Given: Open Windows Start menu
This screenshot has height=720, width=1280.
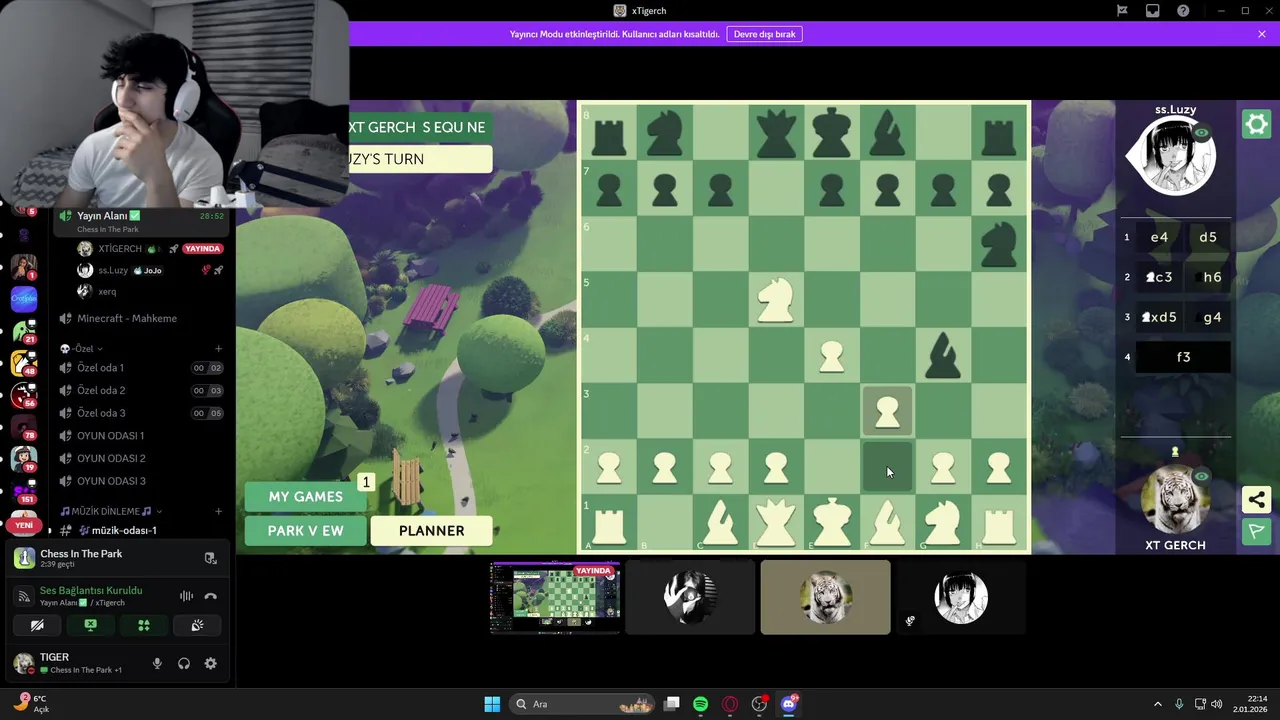Looking at the screenshot, I should click(x=492, y=704).
